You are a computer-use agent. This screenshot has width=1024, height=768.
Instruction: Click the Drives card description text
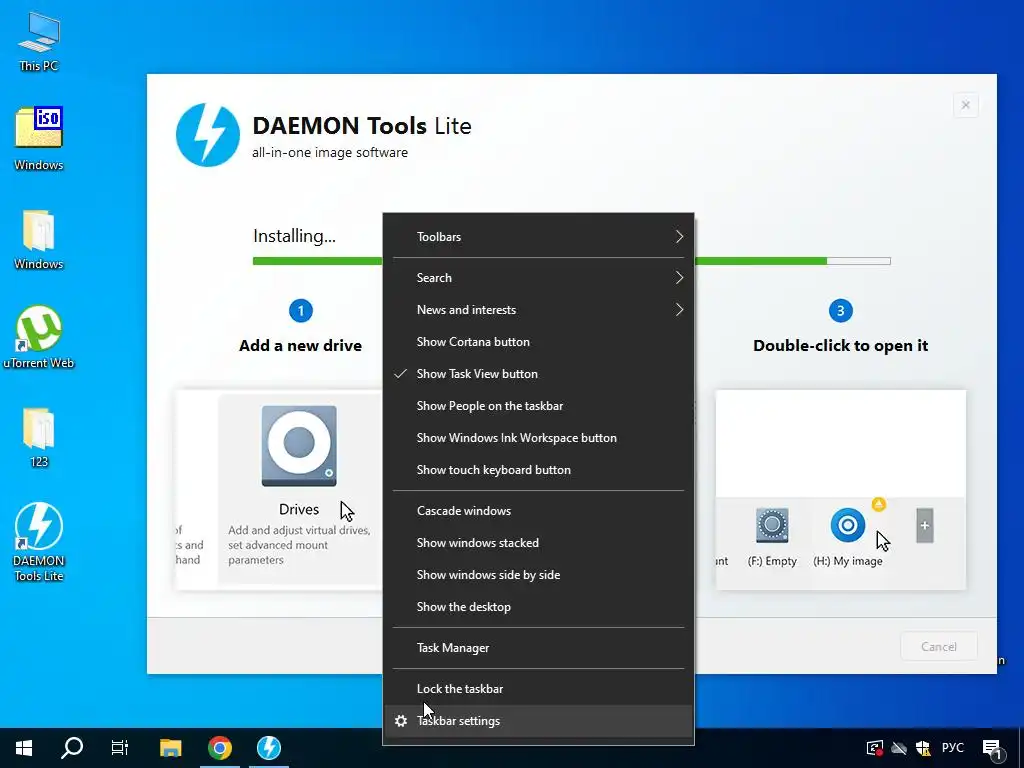tap(299, 545)
